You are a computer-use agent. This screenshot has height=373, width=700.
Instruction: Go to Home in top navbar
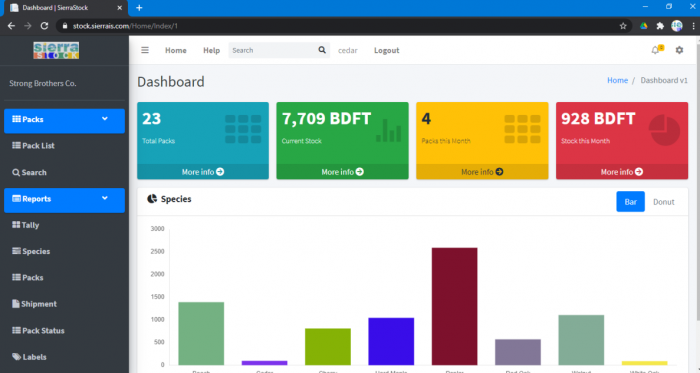176,50
